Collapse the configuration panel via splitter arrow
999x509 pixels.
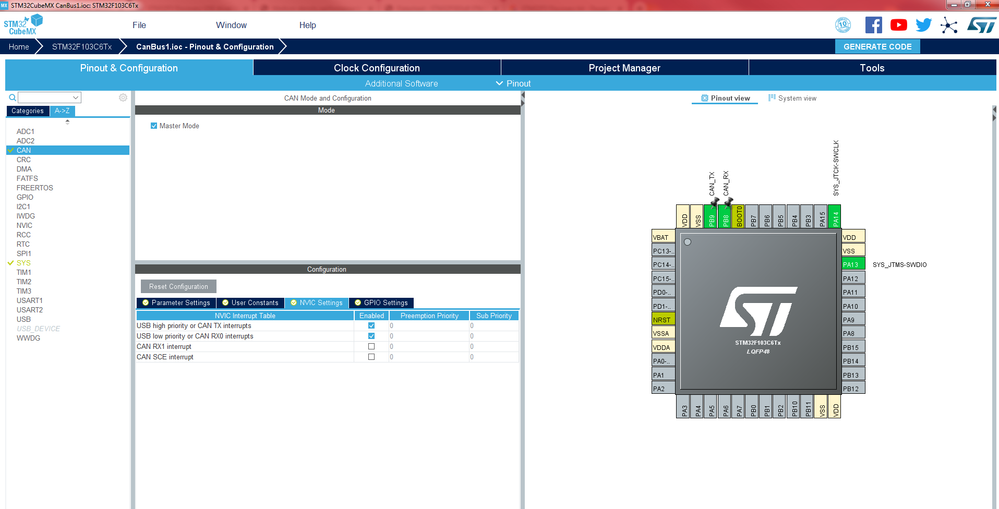coord(522,97)
